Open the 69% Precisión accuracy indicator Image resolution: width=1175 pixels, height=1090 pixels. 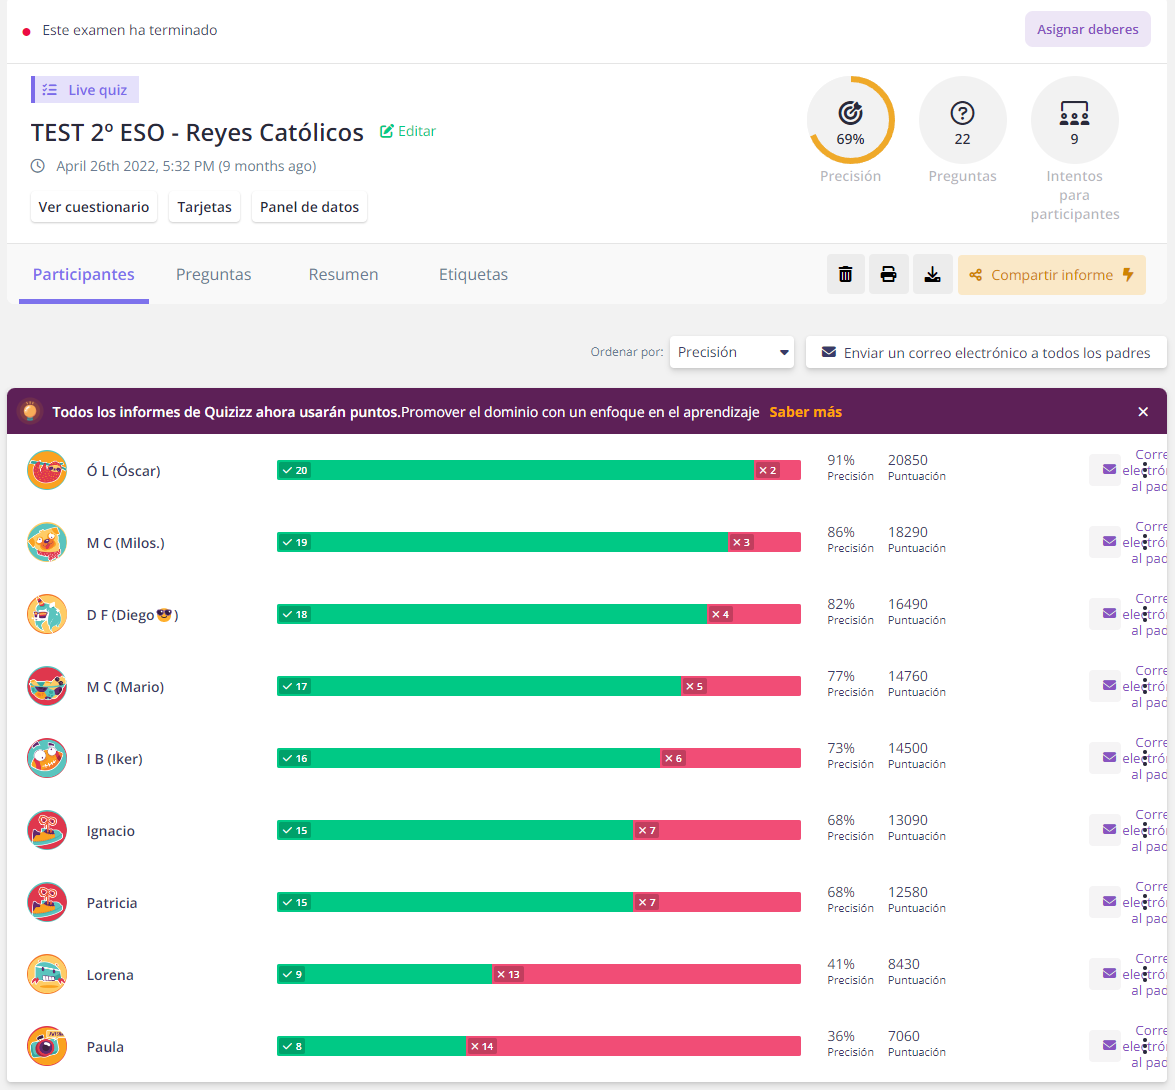[851, 120]
